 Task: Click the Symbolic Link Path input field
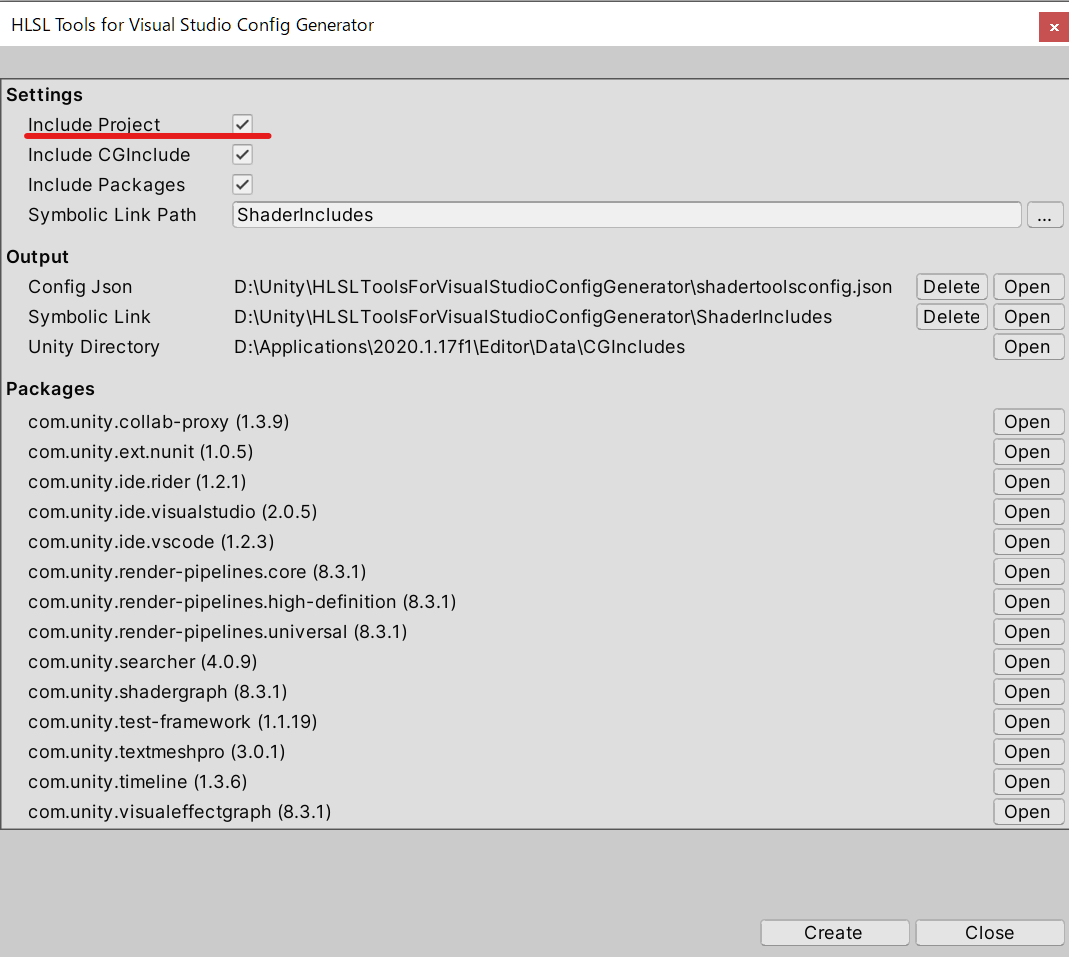coord(627,215)
